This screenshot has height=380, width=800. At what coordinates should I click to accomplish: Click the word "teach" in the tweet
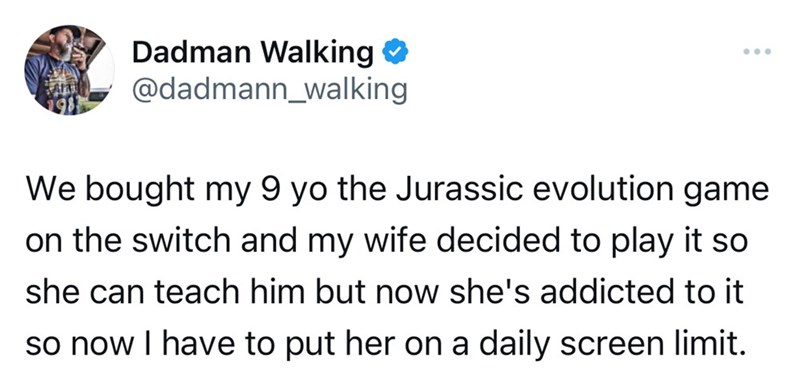click(193, 293)
